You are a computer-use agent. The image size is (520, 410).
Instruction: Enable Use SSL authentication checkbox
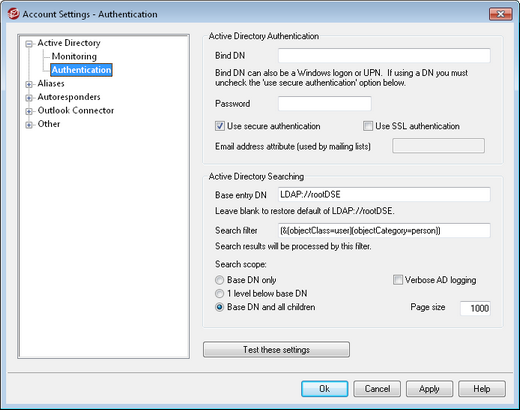(x=368, y=126)
